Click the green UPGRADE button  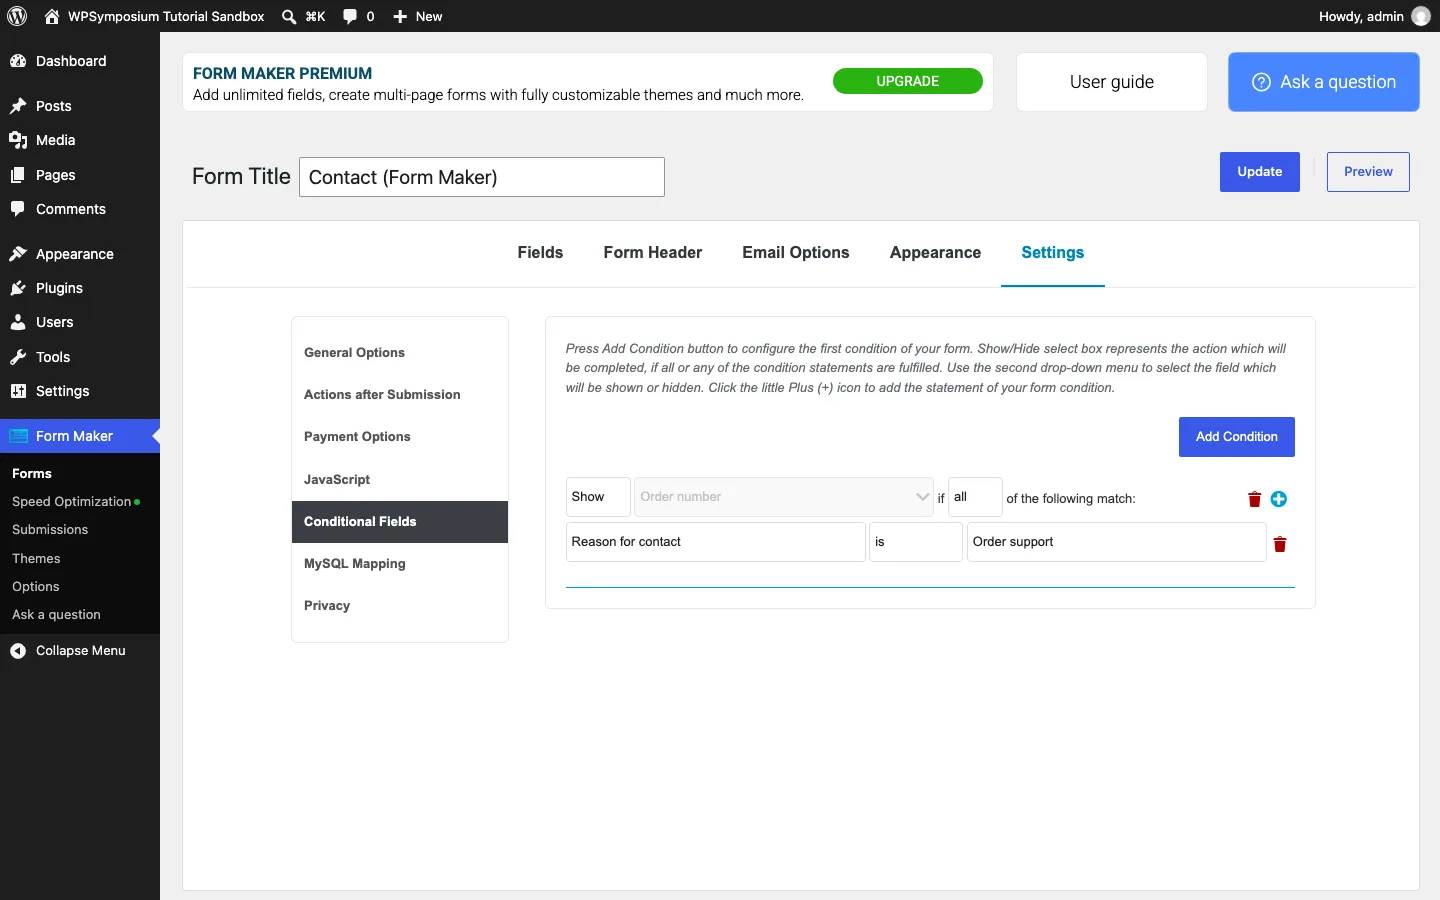coord(908,81)
